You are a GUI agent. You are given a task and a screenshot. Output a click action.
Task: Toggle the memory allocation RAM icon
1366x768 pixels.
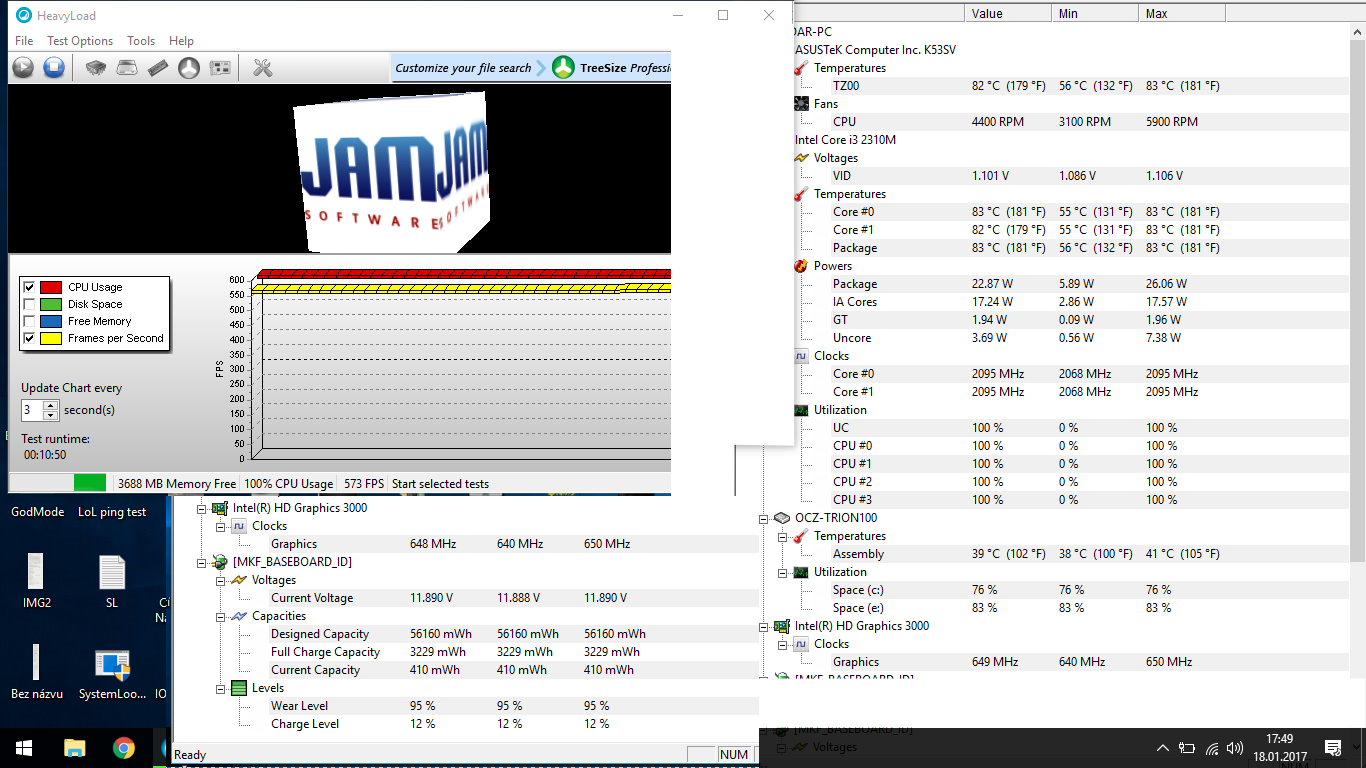click(158, 68)
